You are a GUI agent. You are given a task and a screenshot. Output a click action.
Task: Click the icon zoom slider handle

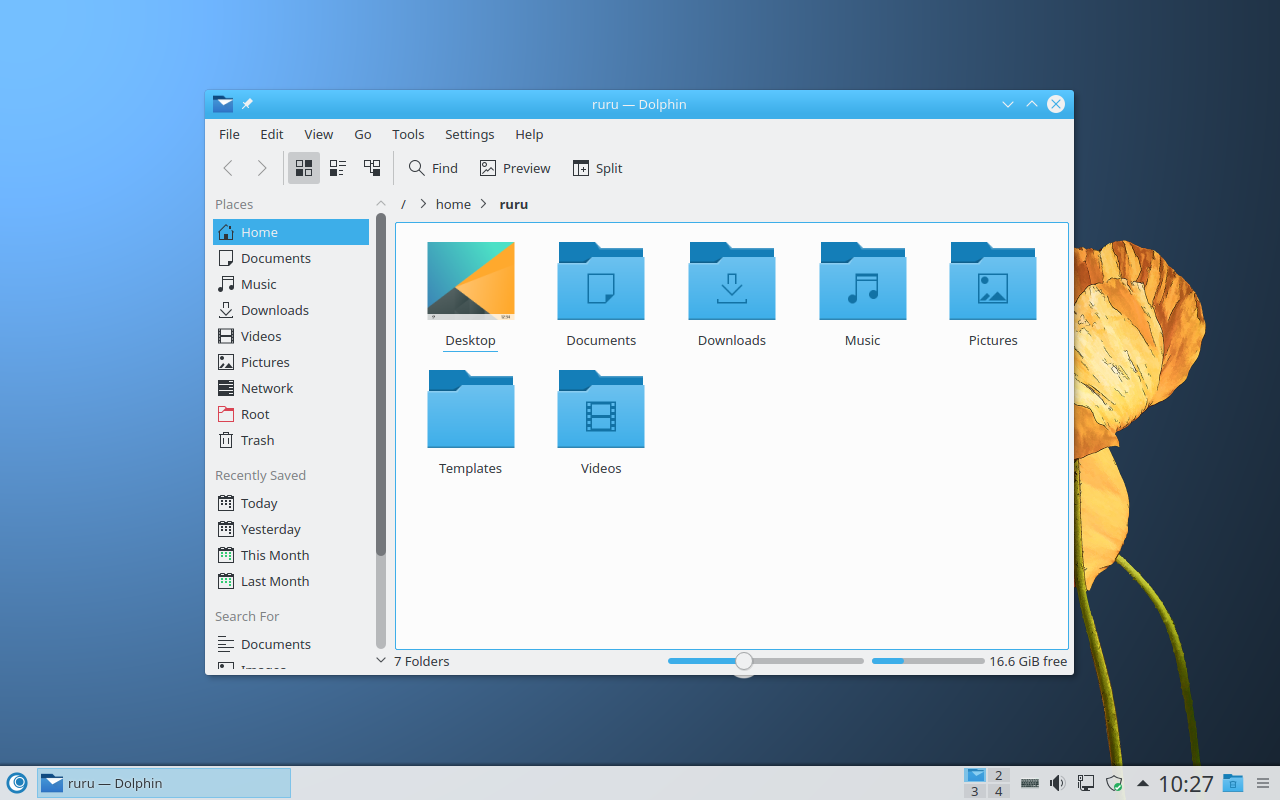click(x=743, y=661)
